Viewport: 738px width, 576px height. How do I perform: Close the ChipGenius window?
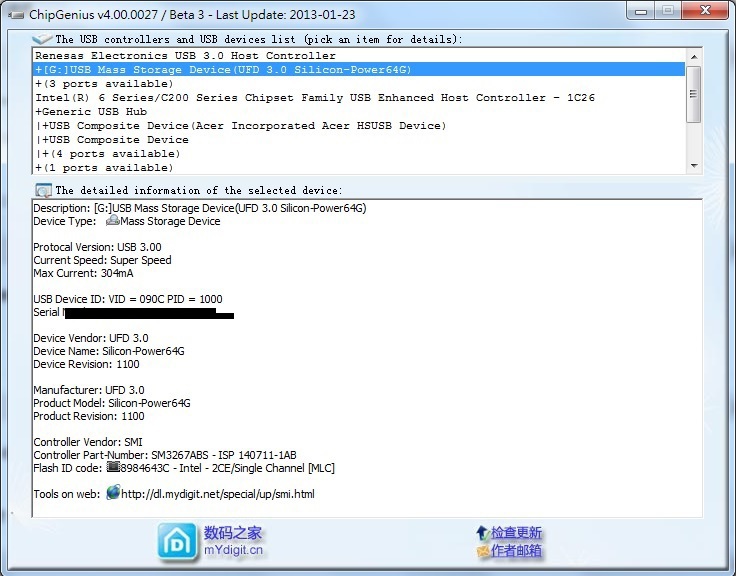pyautogui.click(x=705, y=11)
